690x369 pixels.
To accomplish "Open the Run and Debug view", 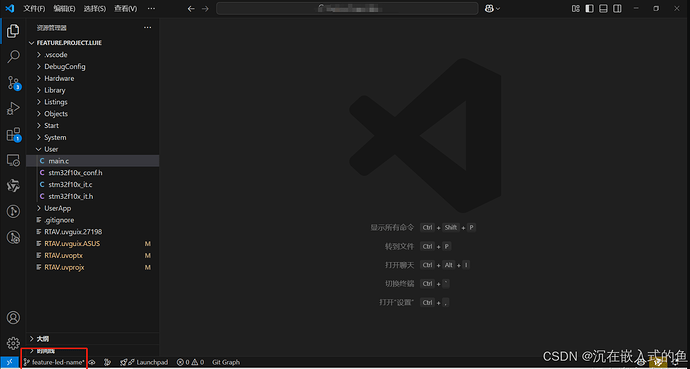I will point(13,108).
